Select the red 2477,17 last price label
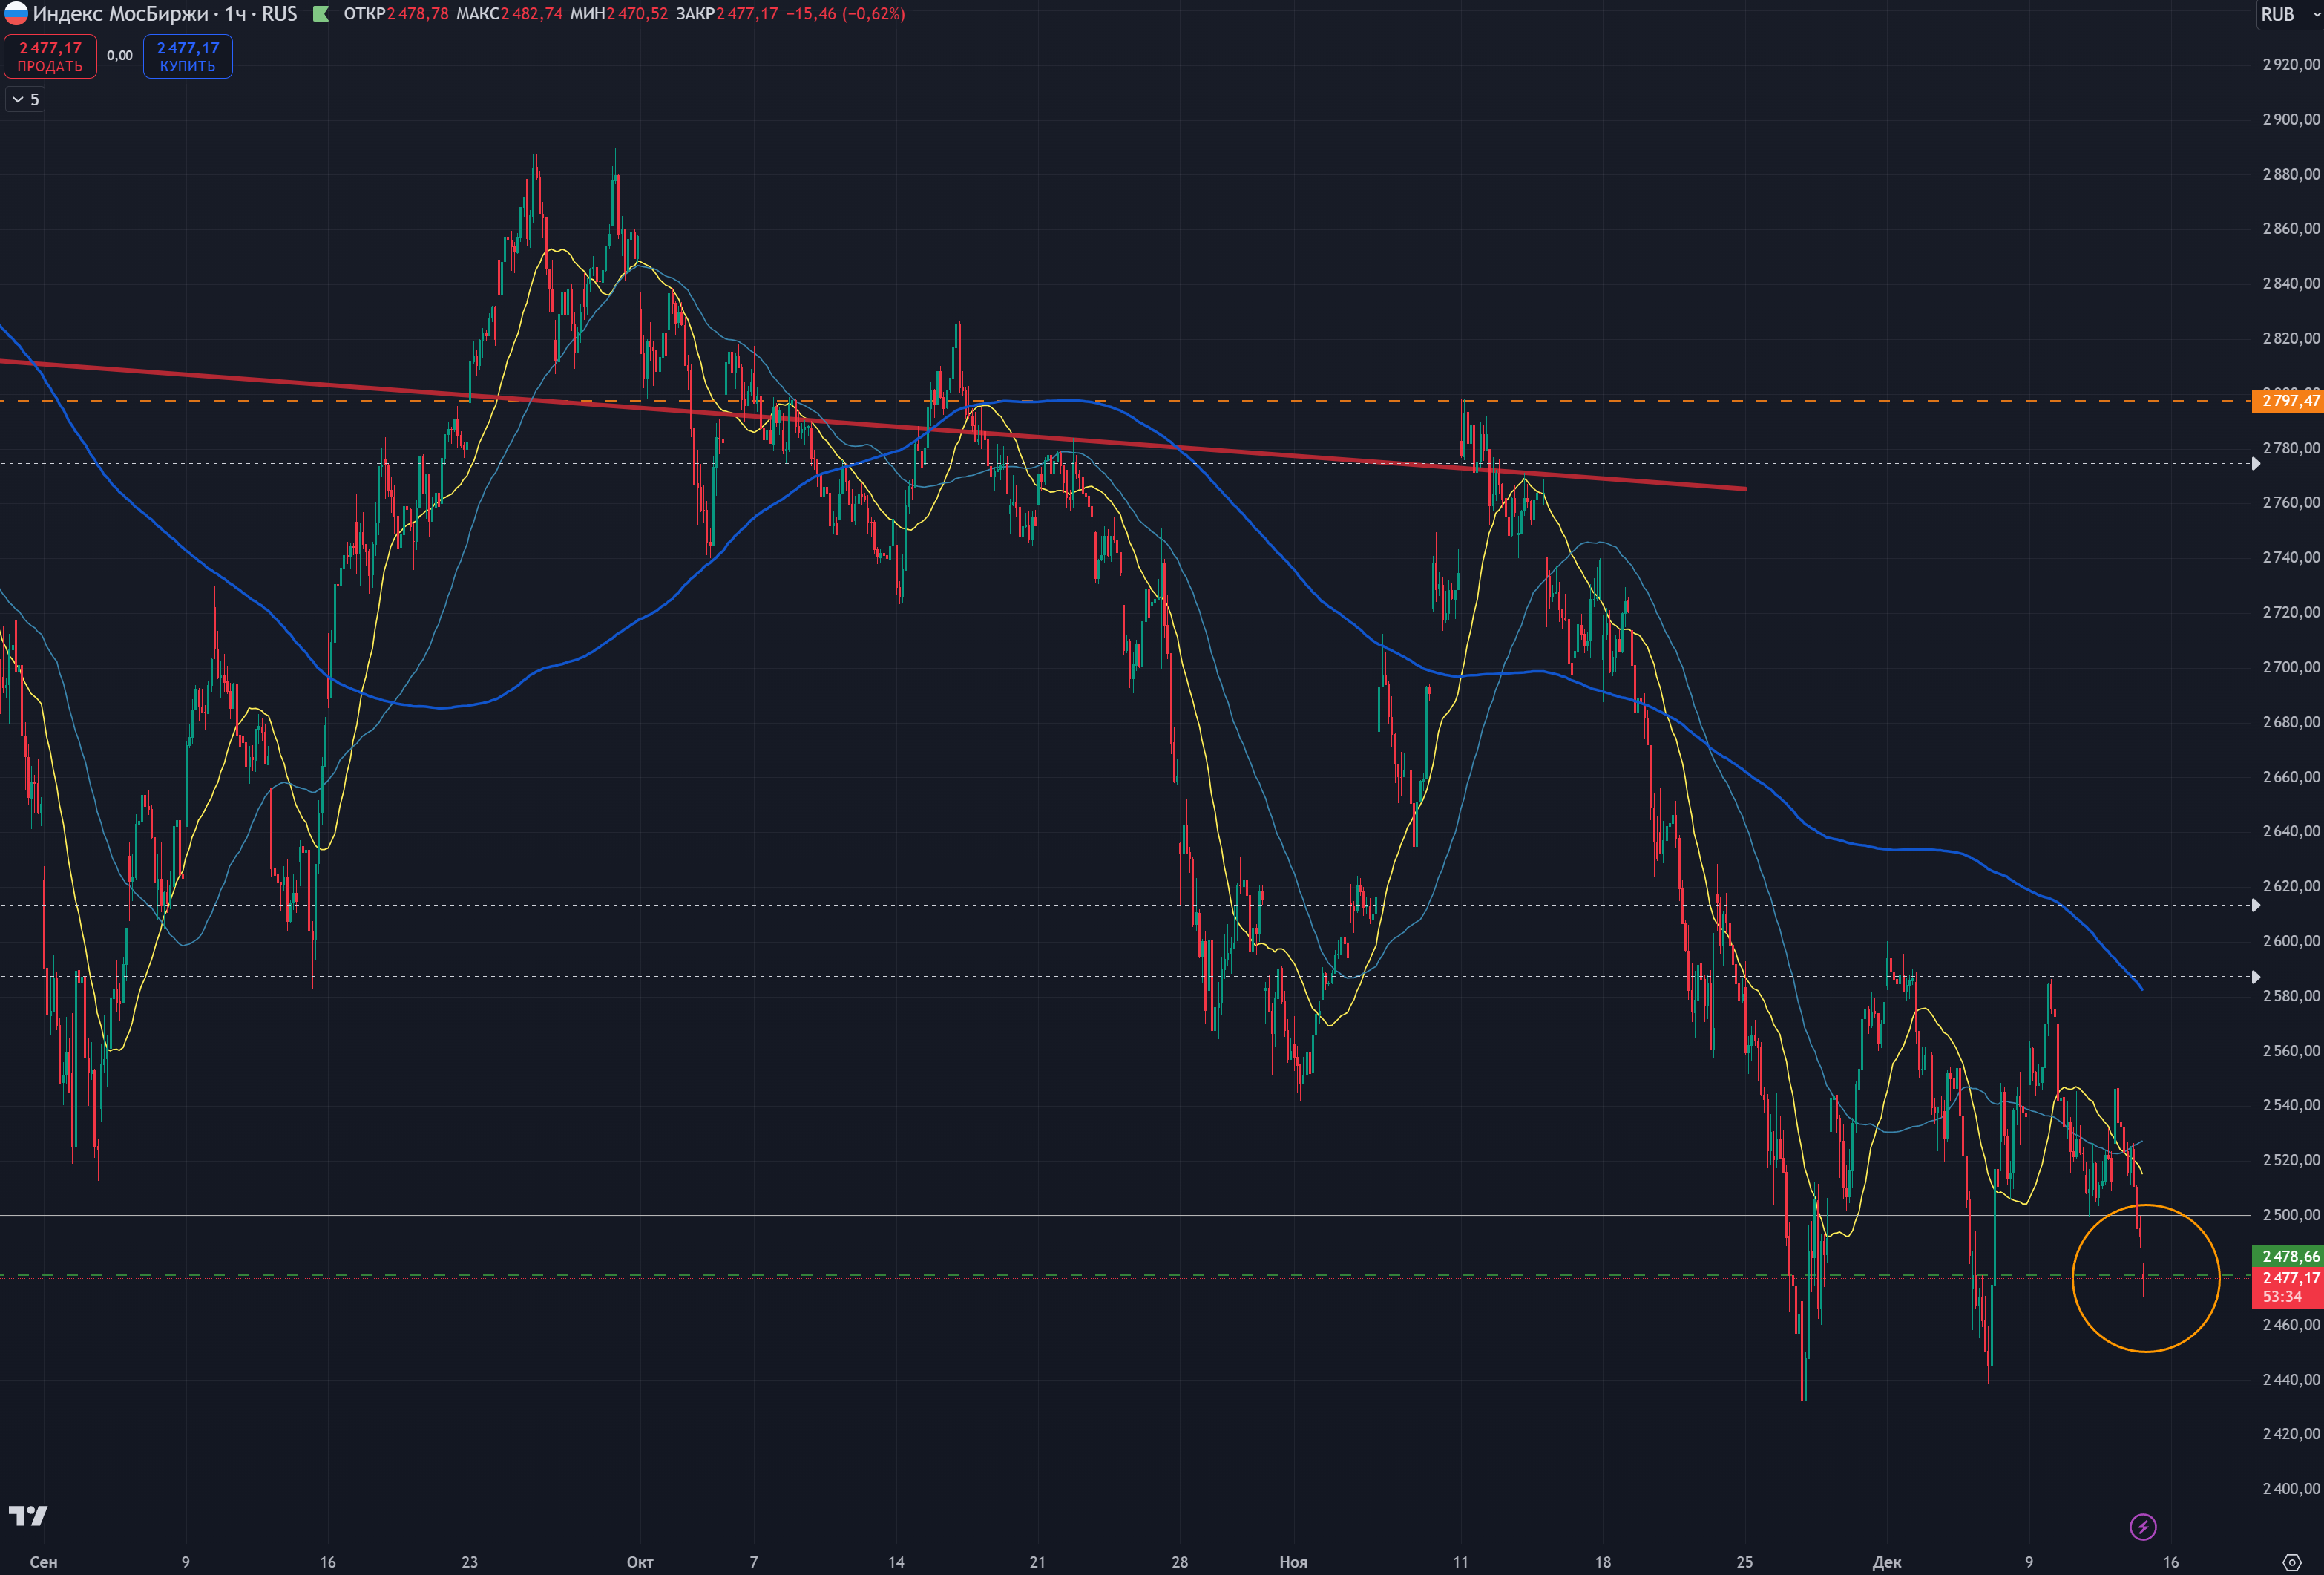Image resolution: width=2324 pixels, height=1575 pixels. point(2287,1278)
